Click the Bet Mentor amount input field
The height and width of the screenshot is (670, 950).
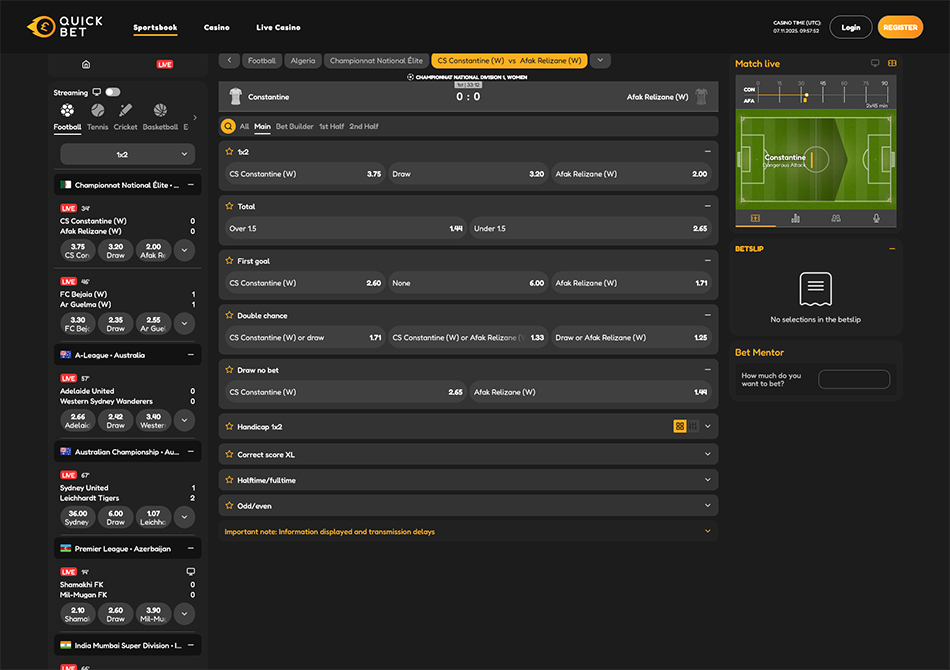coord(853,379)
